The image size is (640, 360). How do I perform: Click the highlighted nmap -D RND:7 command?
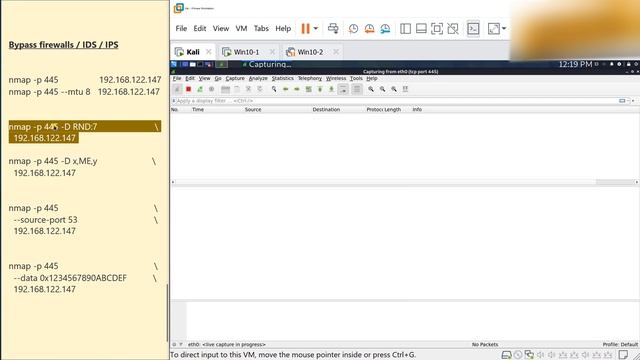(84, 132)
